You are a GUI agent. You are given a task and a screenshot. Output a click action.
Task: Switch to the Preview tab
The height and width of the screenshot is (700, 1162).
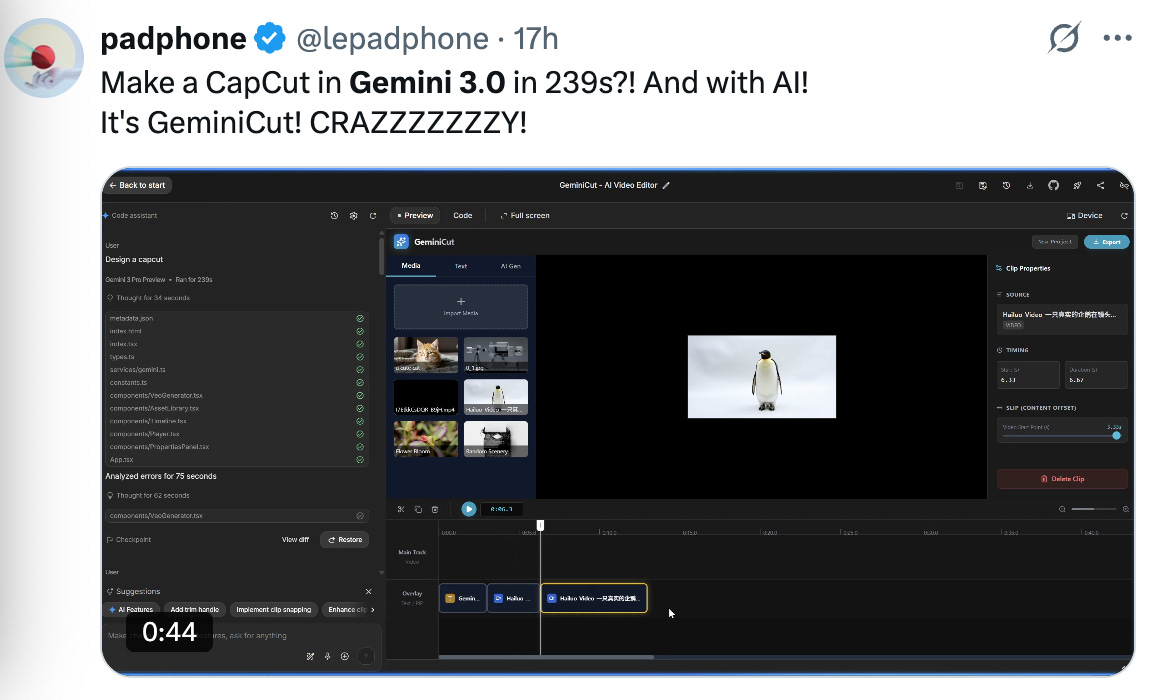tap(415, 216)
